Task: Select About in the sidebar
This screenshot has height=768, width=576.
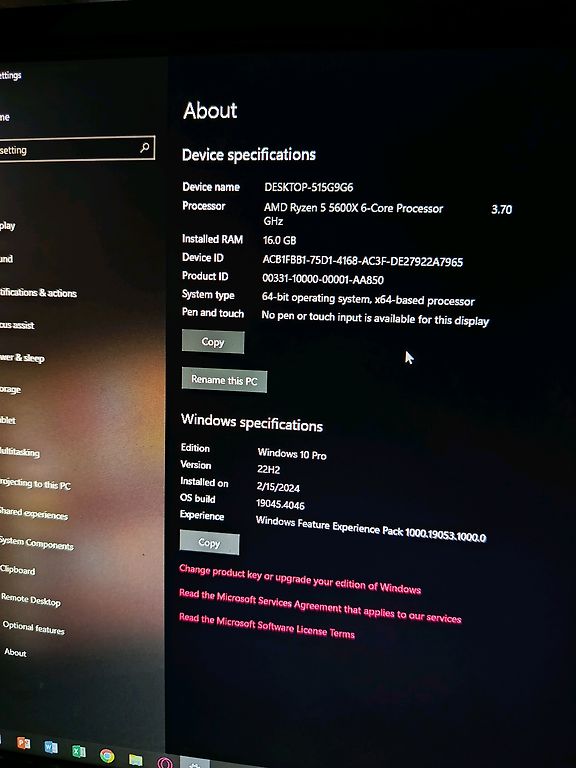Action: [x=15, y=652]
